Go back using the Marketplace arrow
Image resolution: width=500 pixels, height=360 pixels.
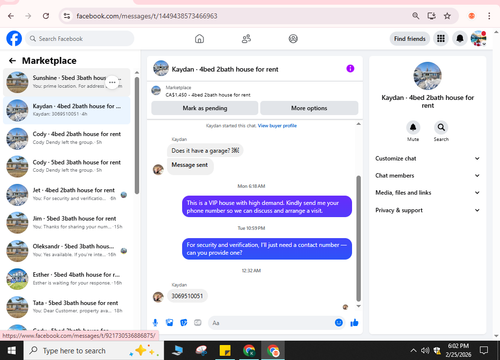click(12, 61)
